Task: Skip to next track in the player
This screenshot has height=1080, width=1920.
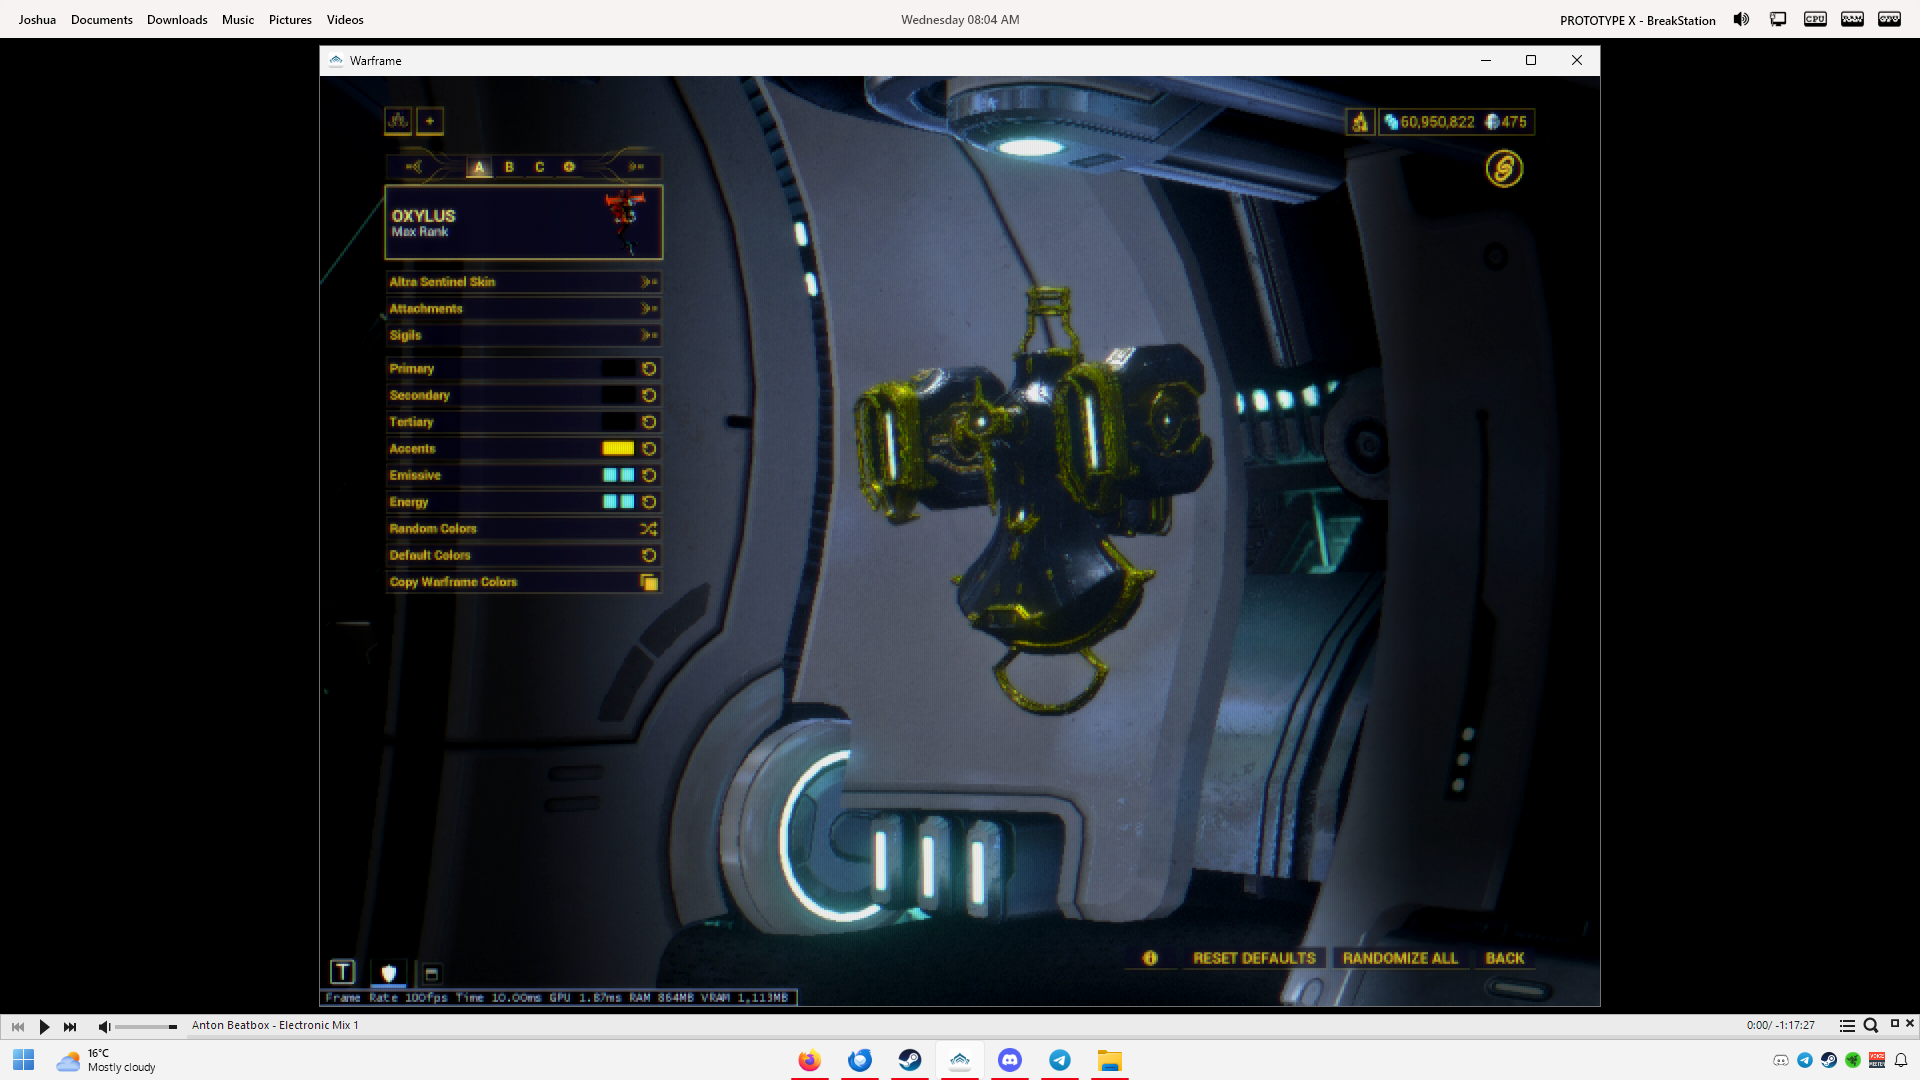Action: click(x=70, y=1026)
